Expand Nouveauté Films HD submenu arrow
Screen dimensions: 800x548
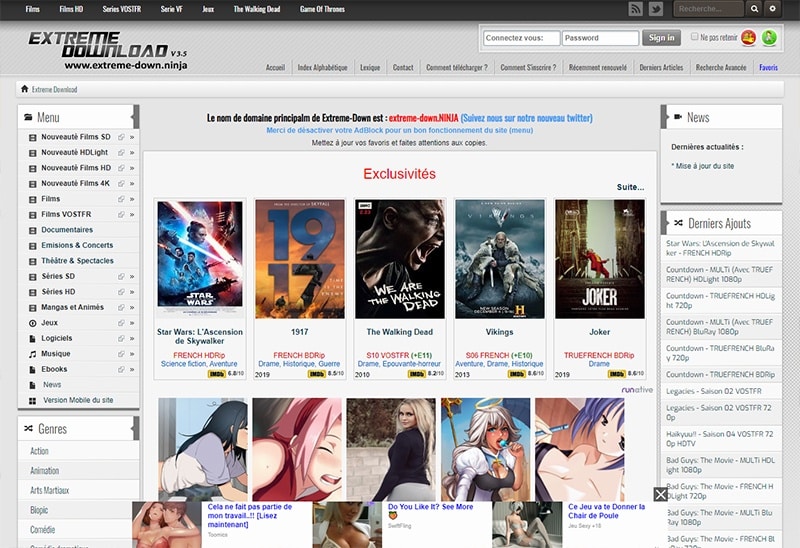click(132, 168)
